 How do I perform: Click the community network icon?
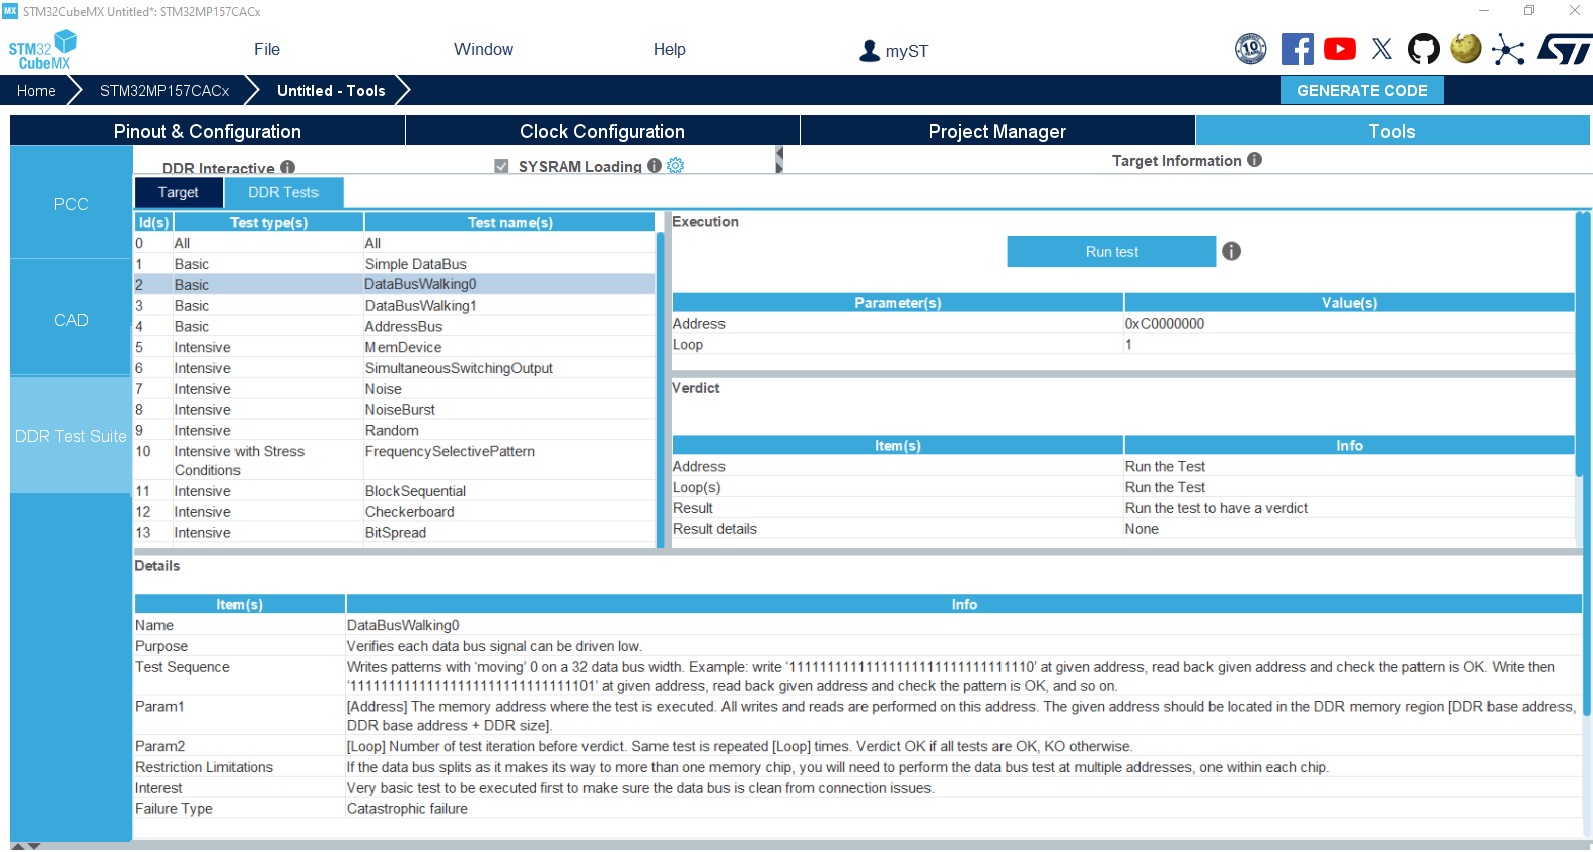click(1508, 49)
